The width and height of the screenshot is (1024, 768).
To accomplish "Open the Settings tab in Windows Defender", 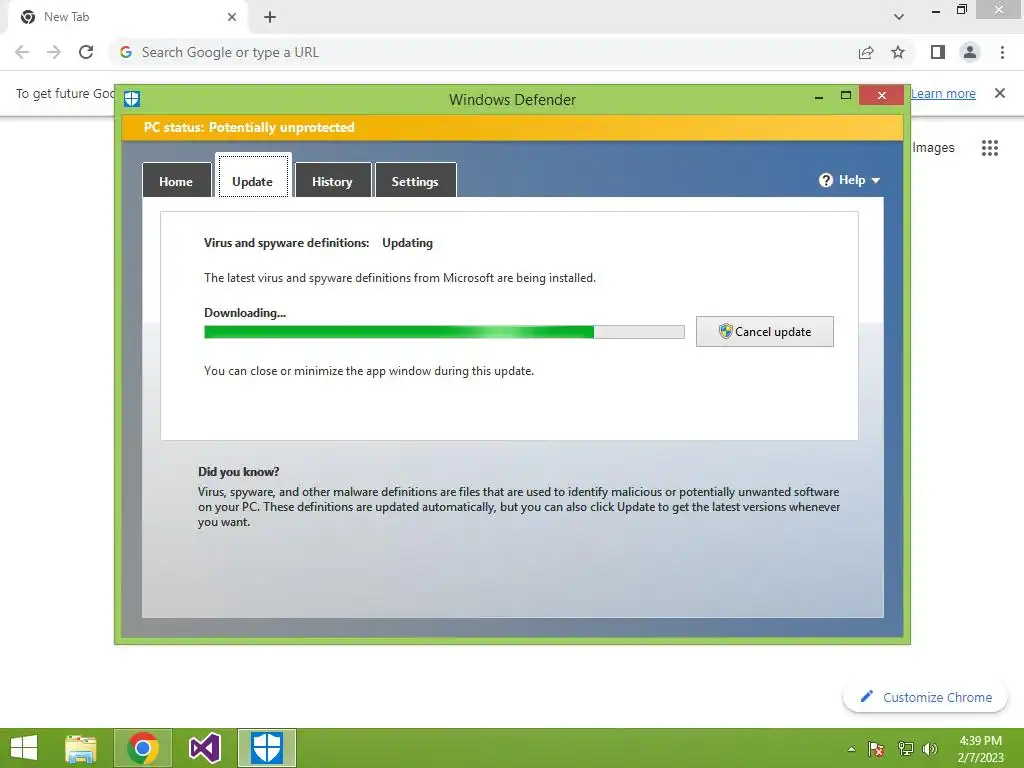I will (x=415, y=181).
